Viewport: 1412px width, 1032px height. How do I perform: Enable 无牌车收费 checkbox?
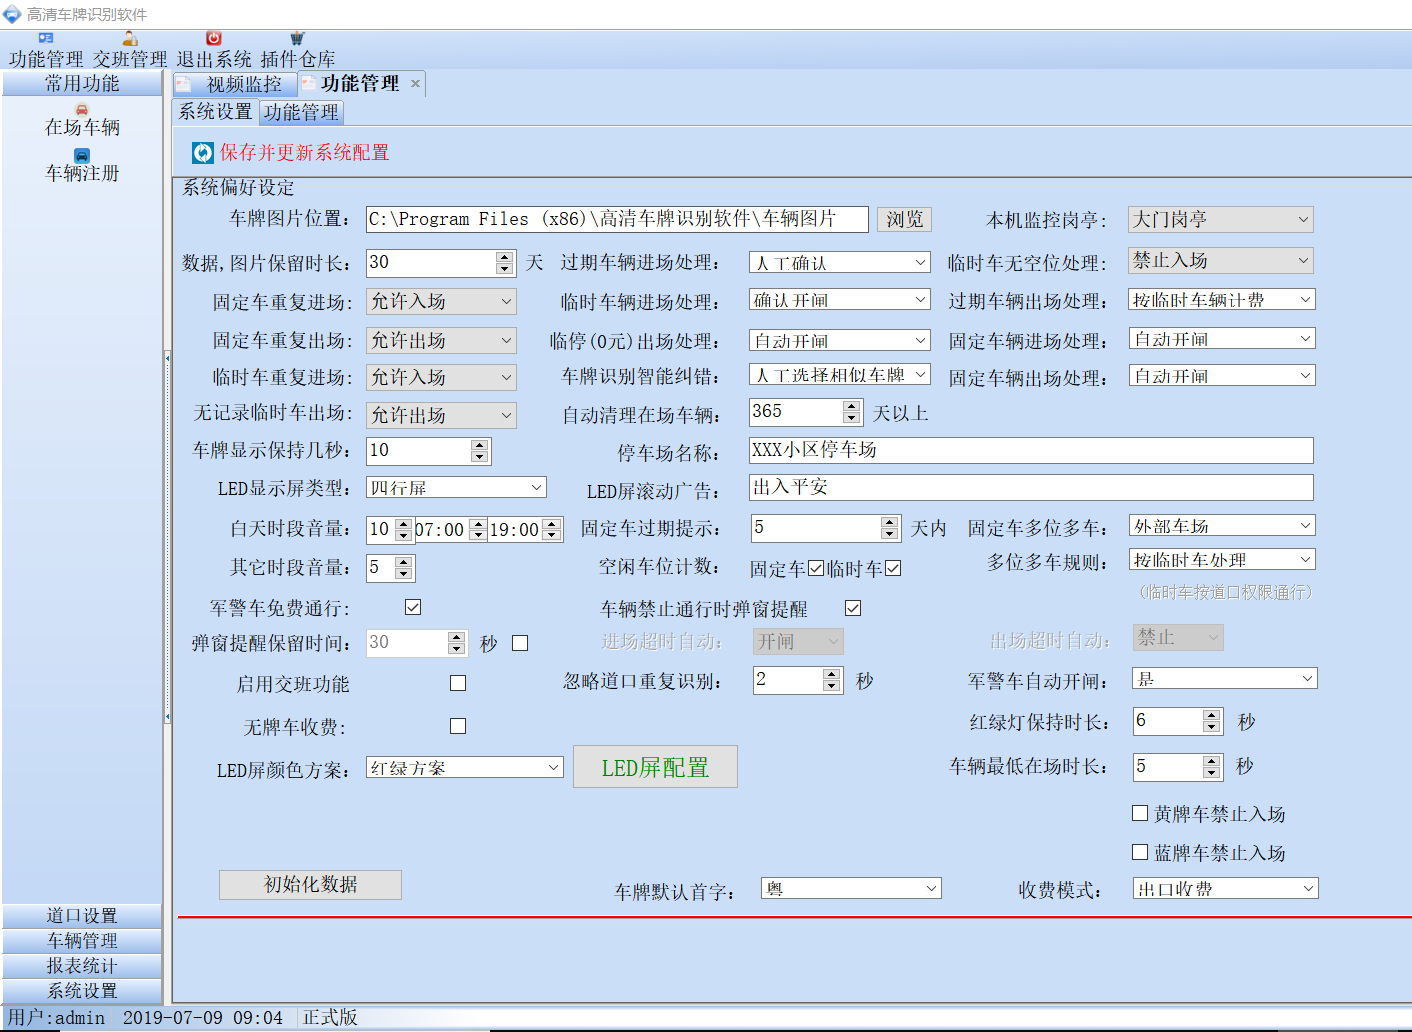[x=458, y=726]
